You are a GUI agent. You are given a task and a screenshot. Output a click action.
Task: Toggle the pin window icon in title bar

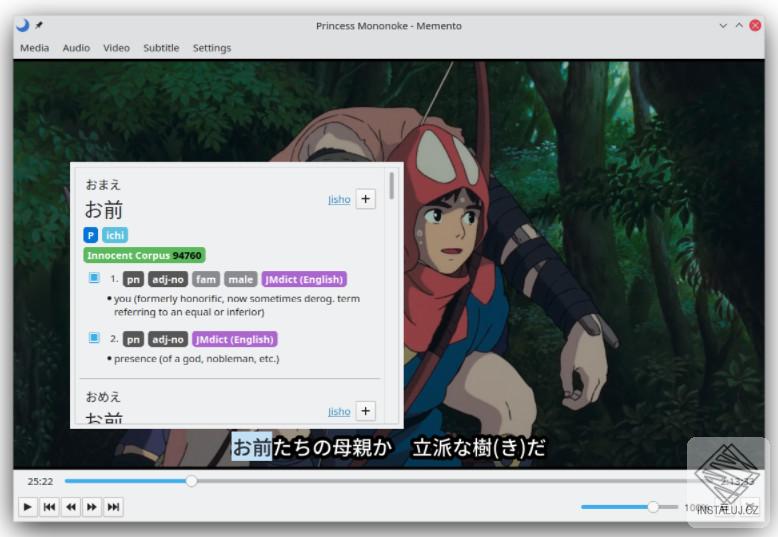pos(39,25)
